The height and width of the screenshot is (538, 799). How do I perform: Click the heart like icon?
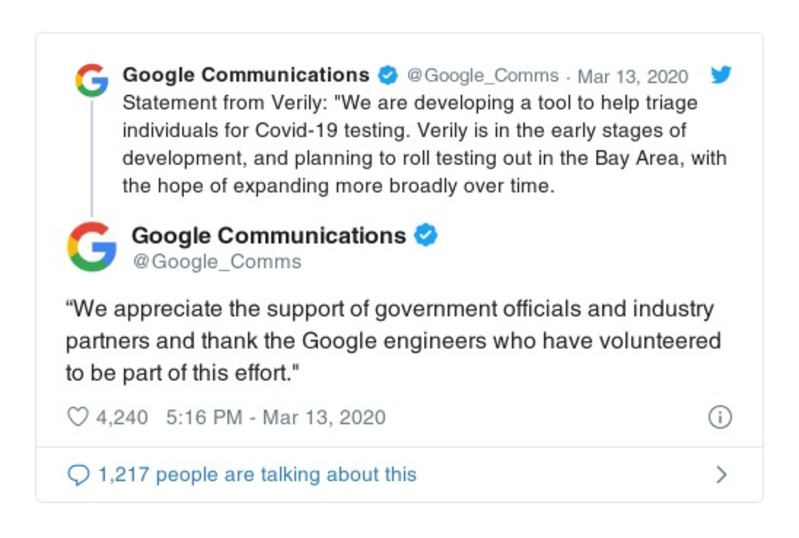[x=77, y=417]
